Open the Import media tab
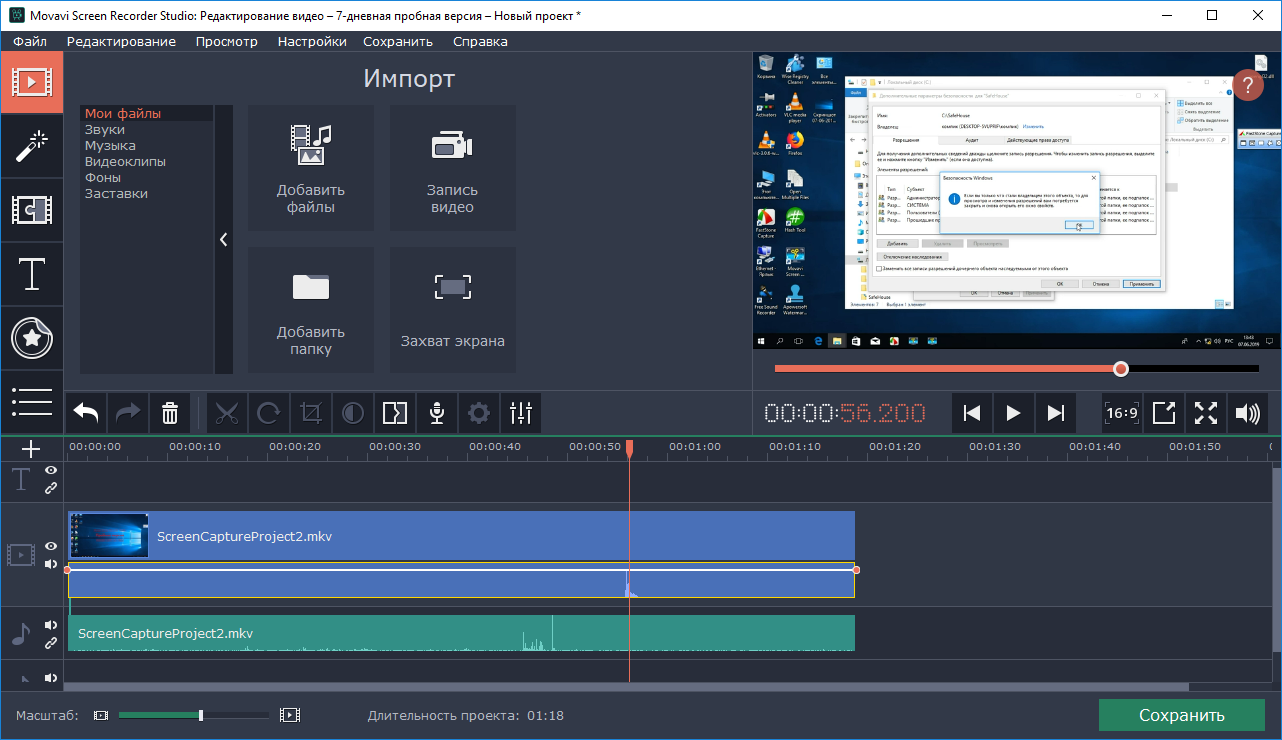1282x740 pixels. pyautogui.click(x=31, y=81)
